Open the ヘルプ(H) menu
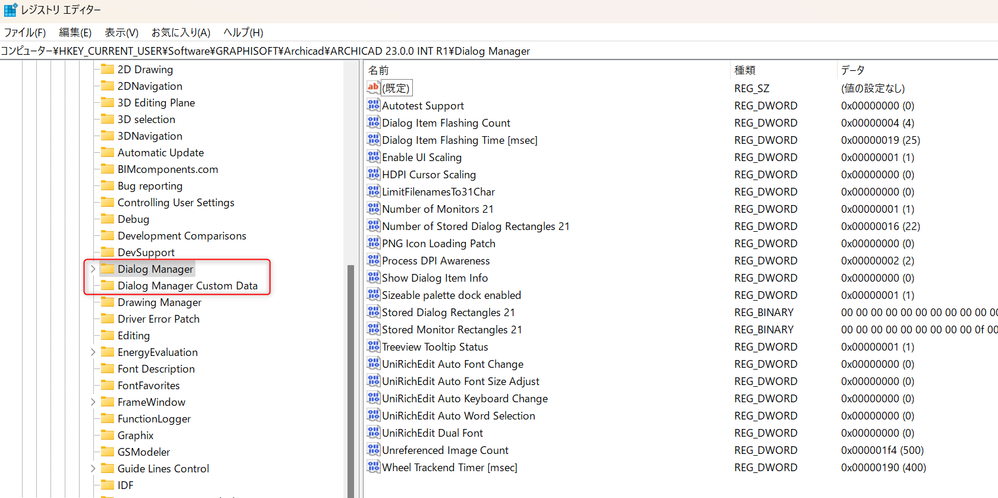Image resolution: width=998 pixels, height=498 pixels. pyautogui.click(x=243, y=32)
